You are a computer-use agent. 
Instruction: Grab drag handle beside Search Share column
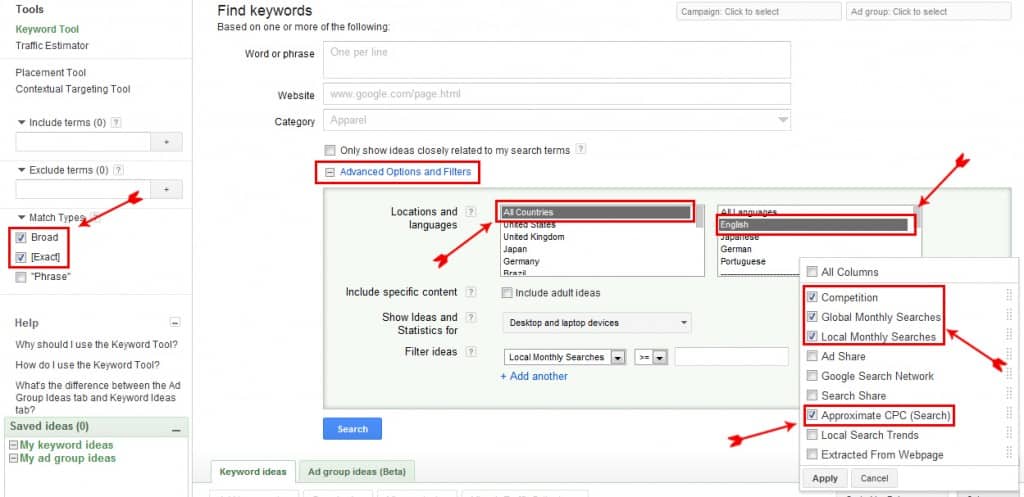point(1009,395)
